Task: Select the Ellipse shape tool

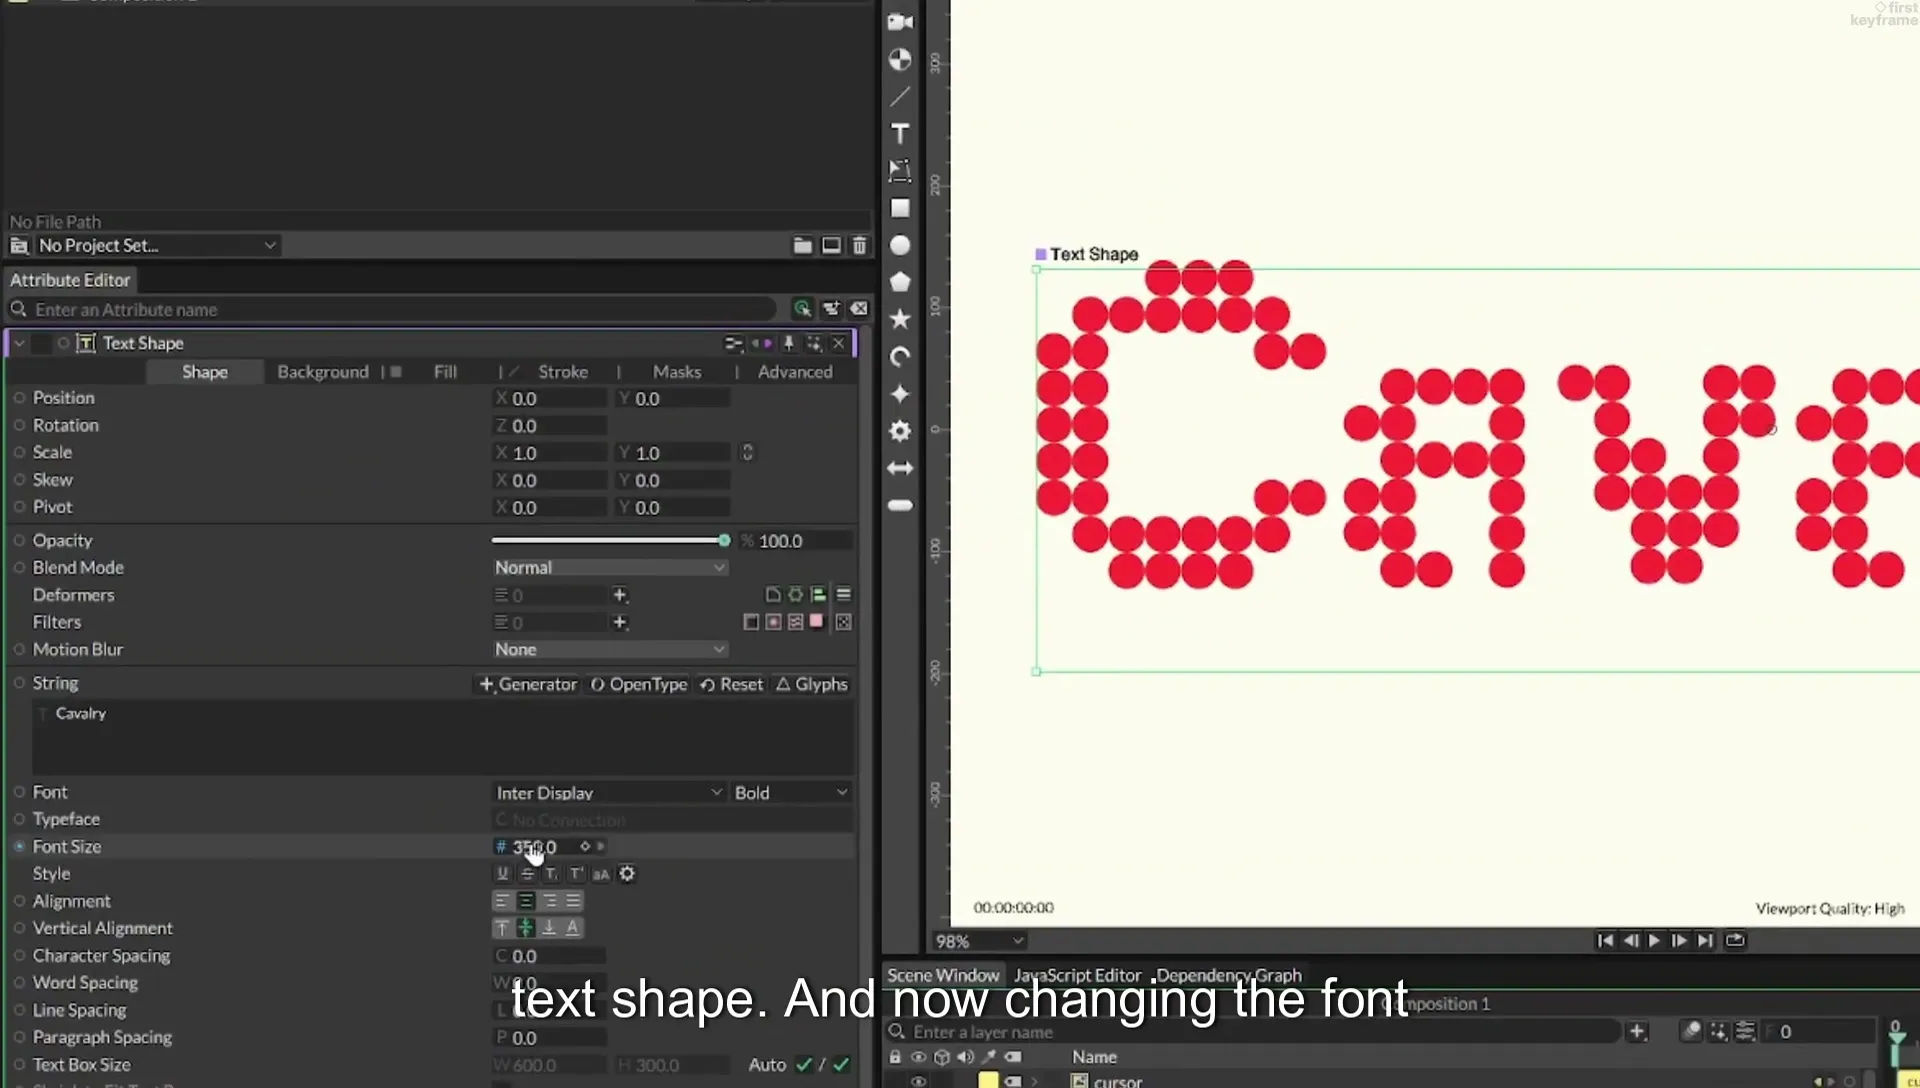Action: (900, 245)
